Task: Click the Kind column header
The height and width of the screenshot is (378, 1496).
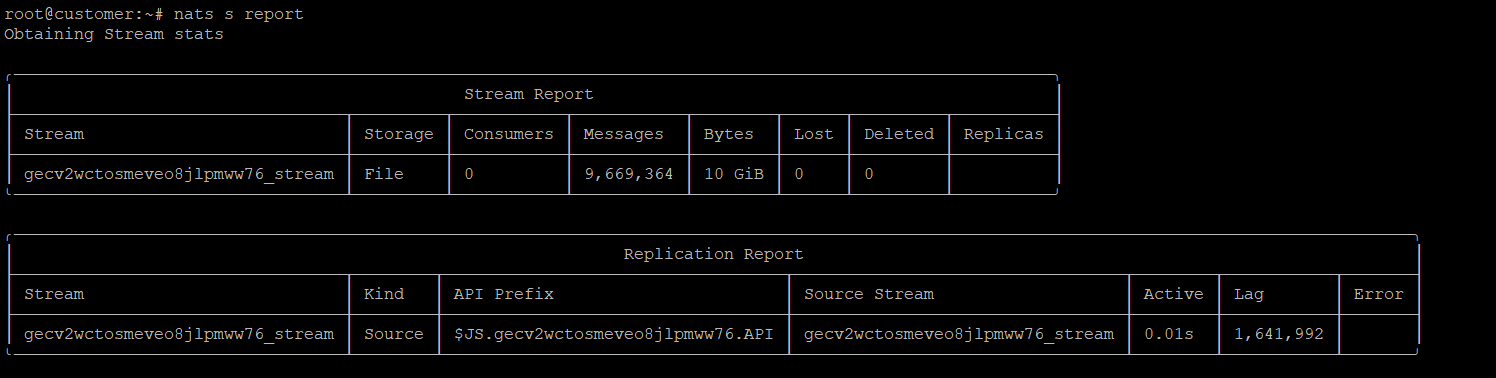Action: (x=384, y=294)
